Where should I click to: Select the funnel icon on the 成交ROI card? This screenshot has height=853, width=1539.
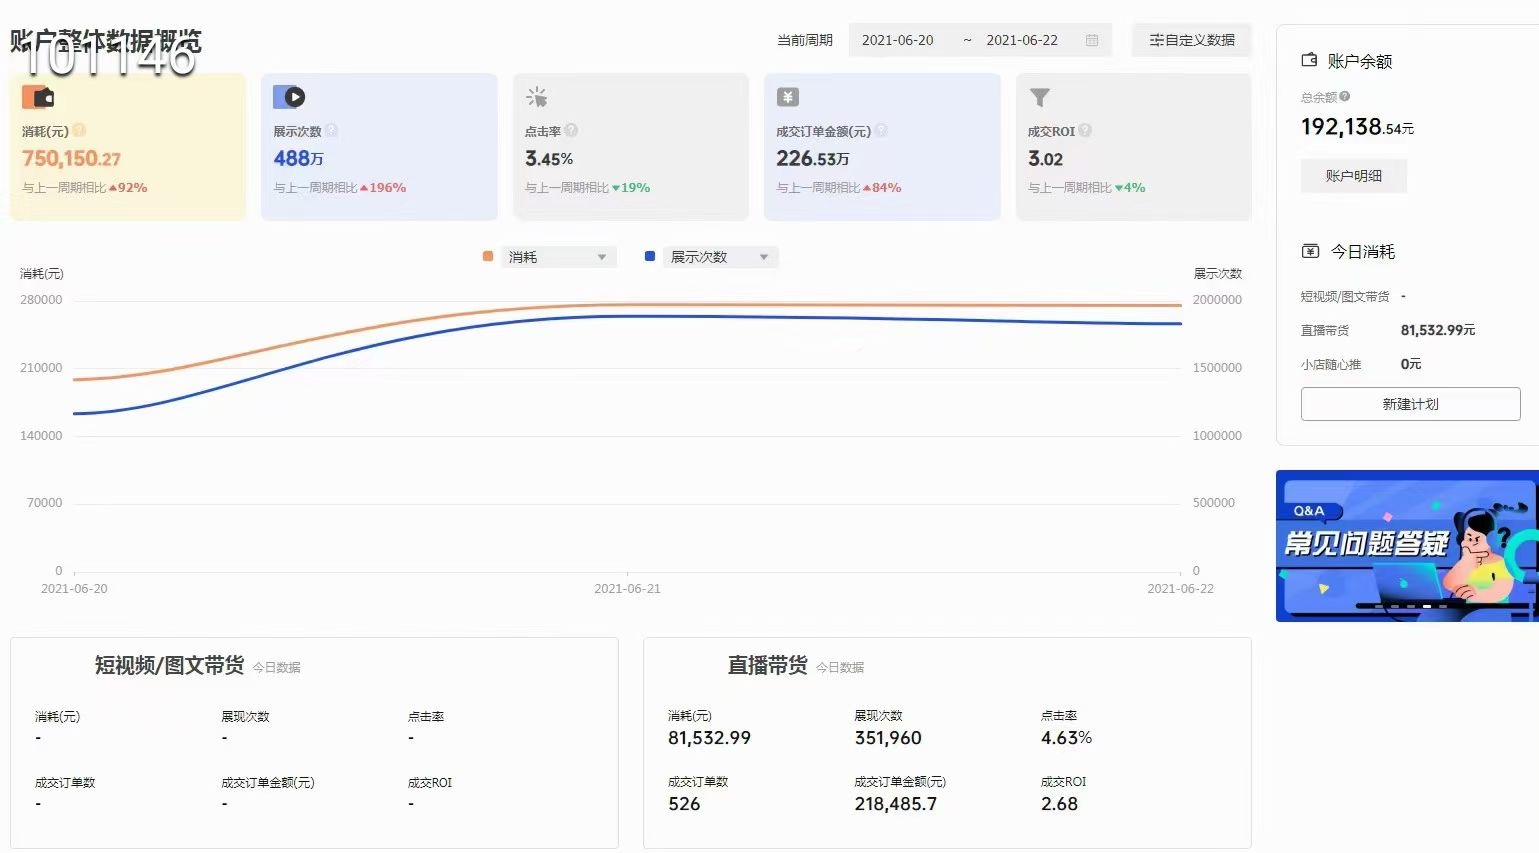[x=1040, y=96]
